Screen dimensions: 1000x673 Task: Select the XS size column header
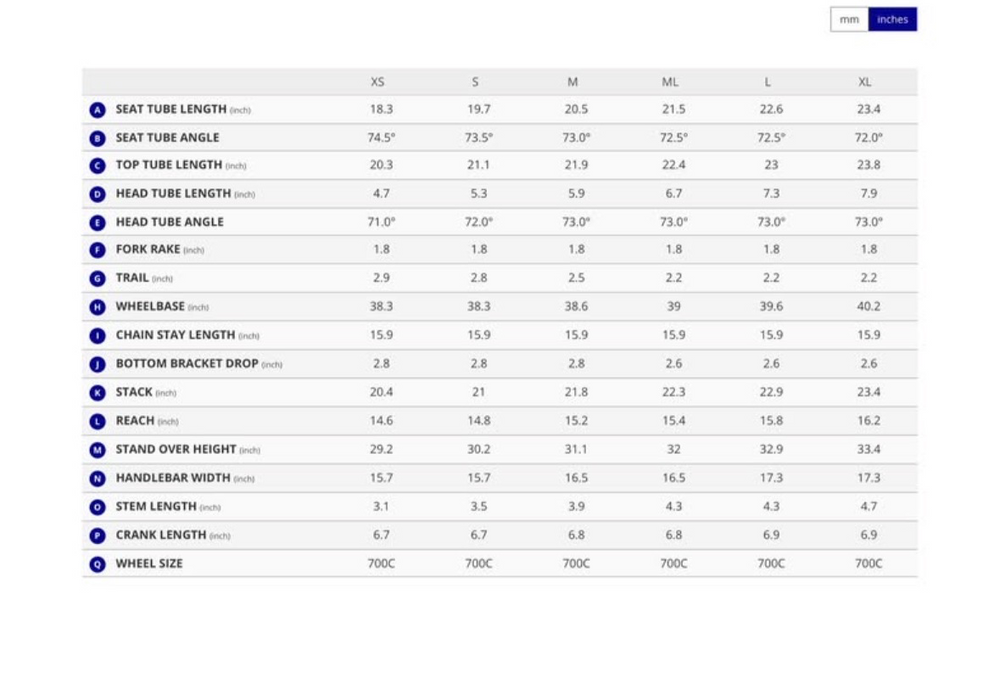click(378, 82)
